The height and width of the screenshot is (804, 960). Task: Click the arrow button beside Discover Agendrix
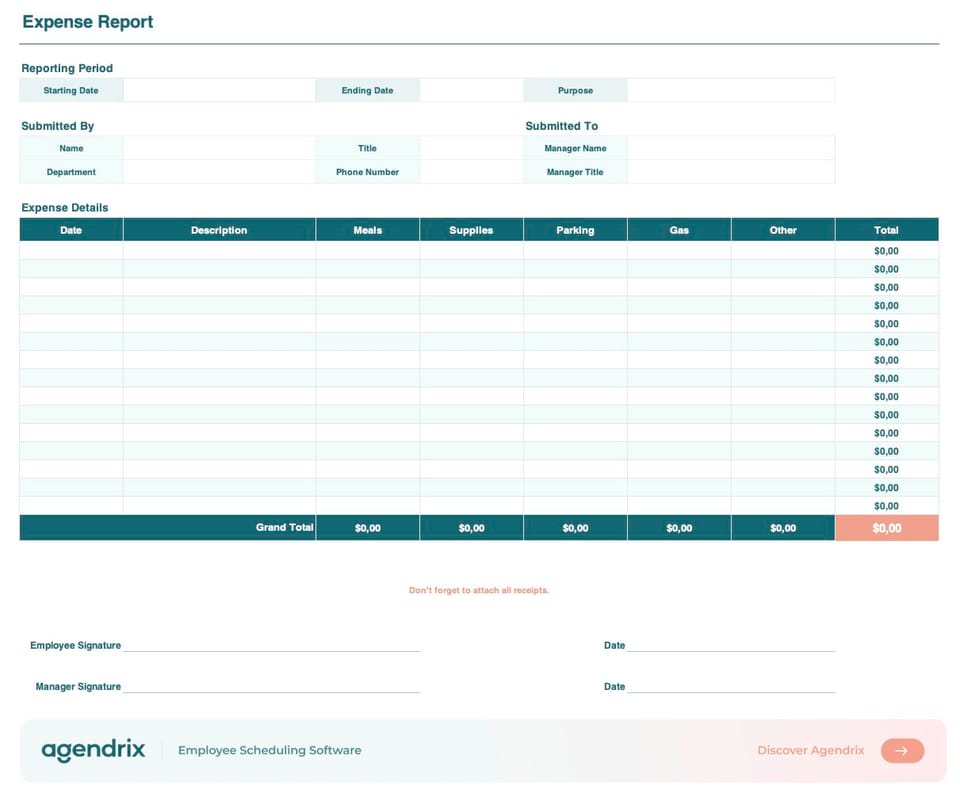tap(902, 750)
